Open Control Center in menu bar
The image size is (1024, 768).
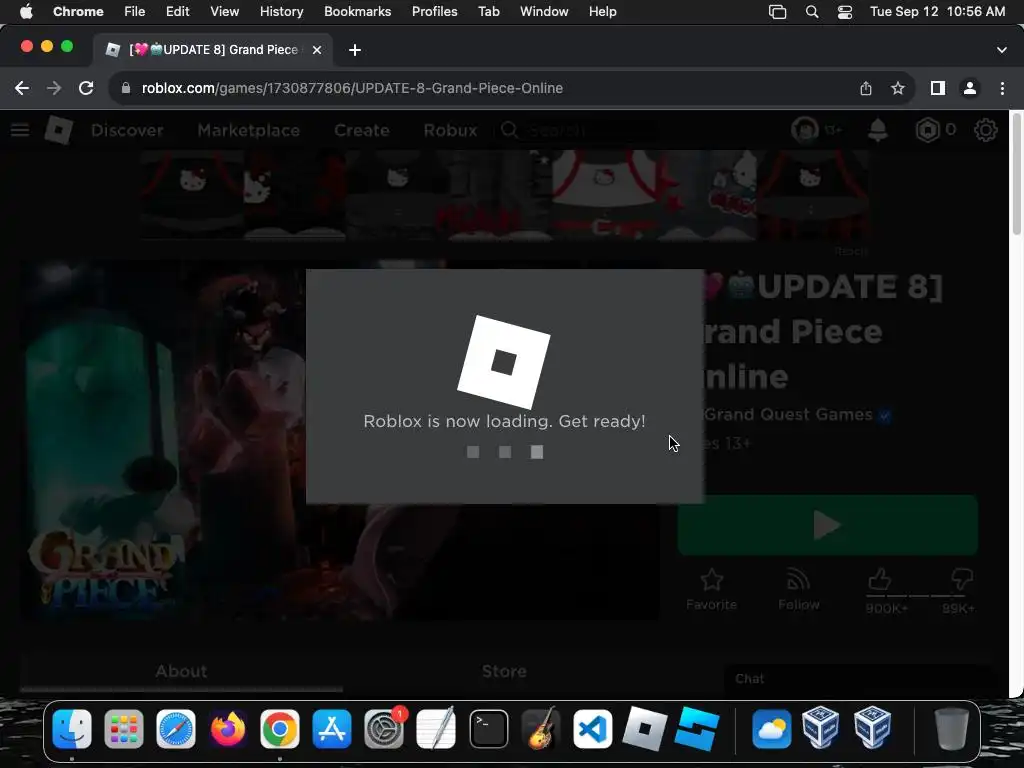pos(845,12)
